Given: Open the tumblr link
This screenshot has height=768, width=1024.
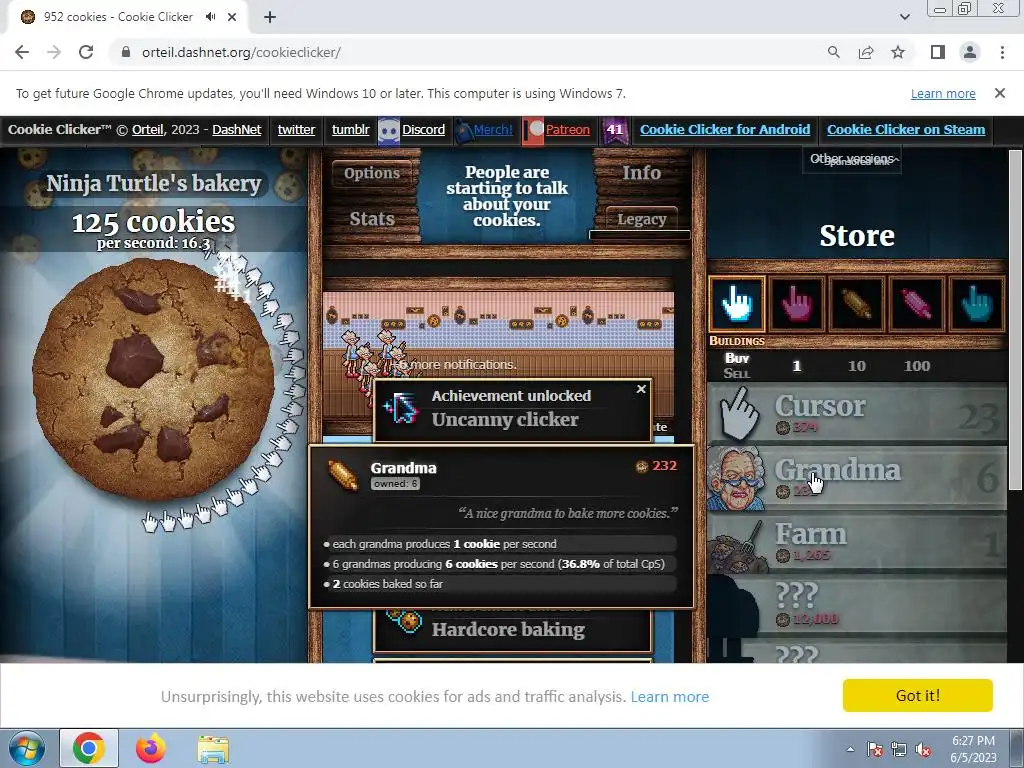Looking at the screenshot, I should (x=351, y=129).
